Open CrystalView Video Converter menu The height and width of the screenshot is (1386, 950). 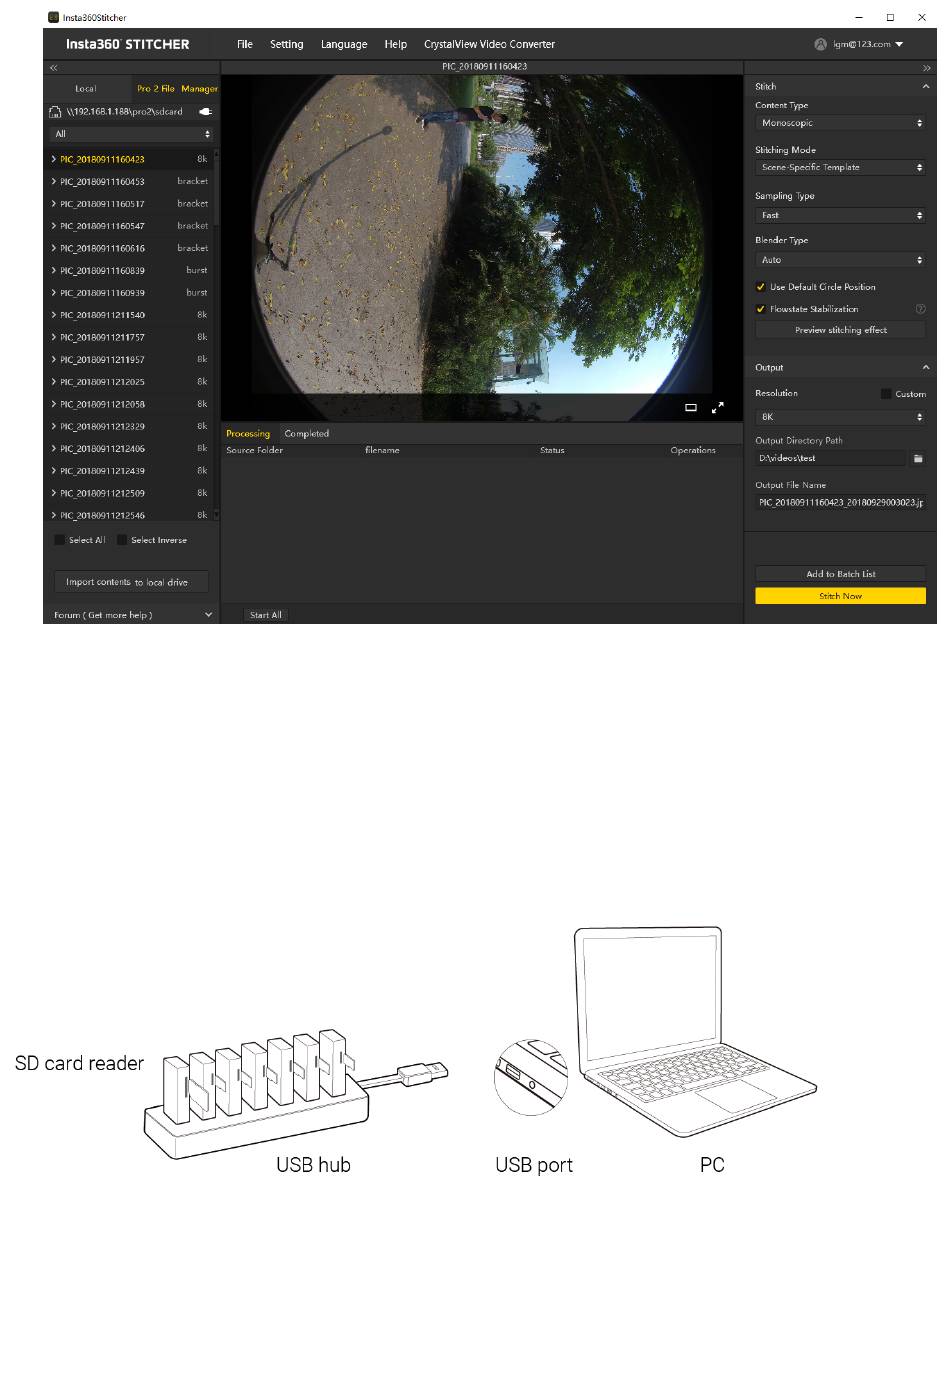tap(489, 44)
